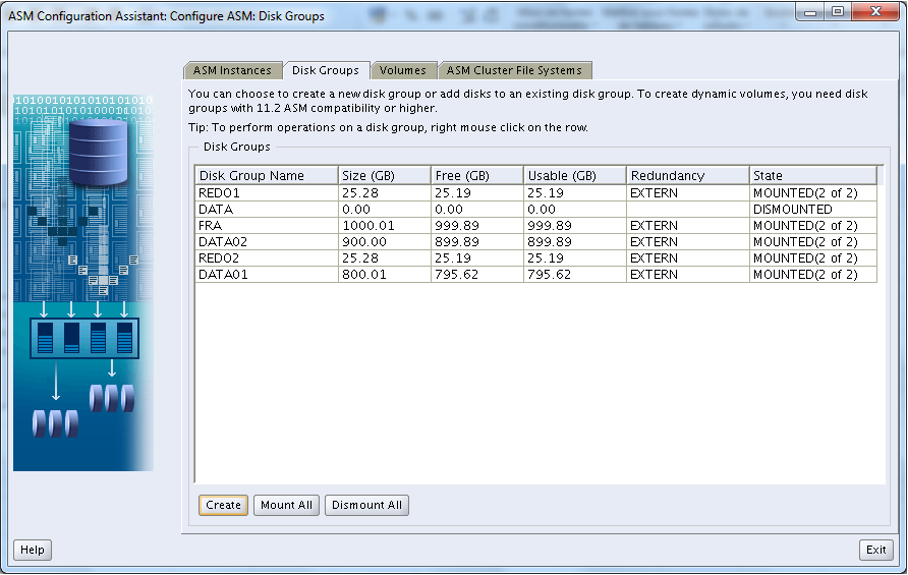Sort by Disk Group Name column header

266,175
